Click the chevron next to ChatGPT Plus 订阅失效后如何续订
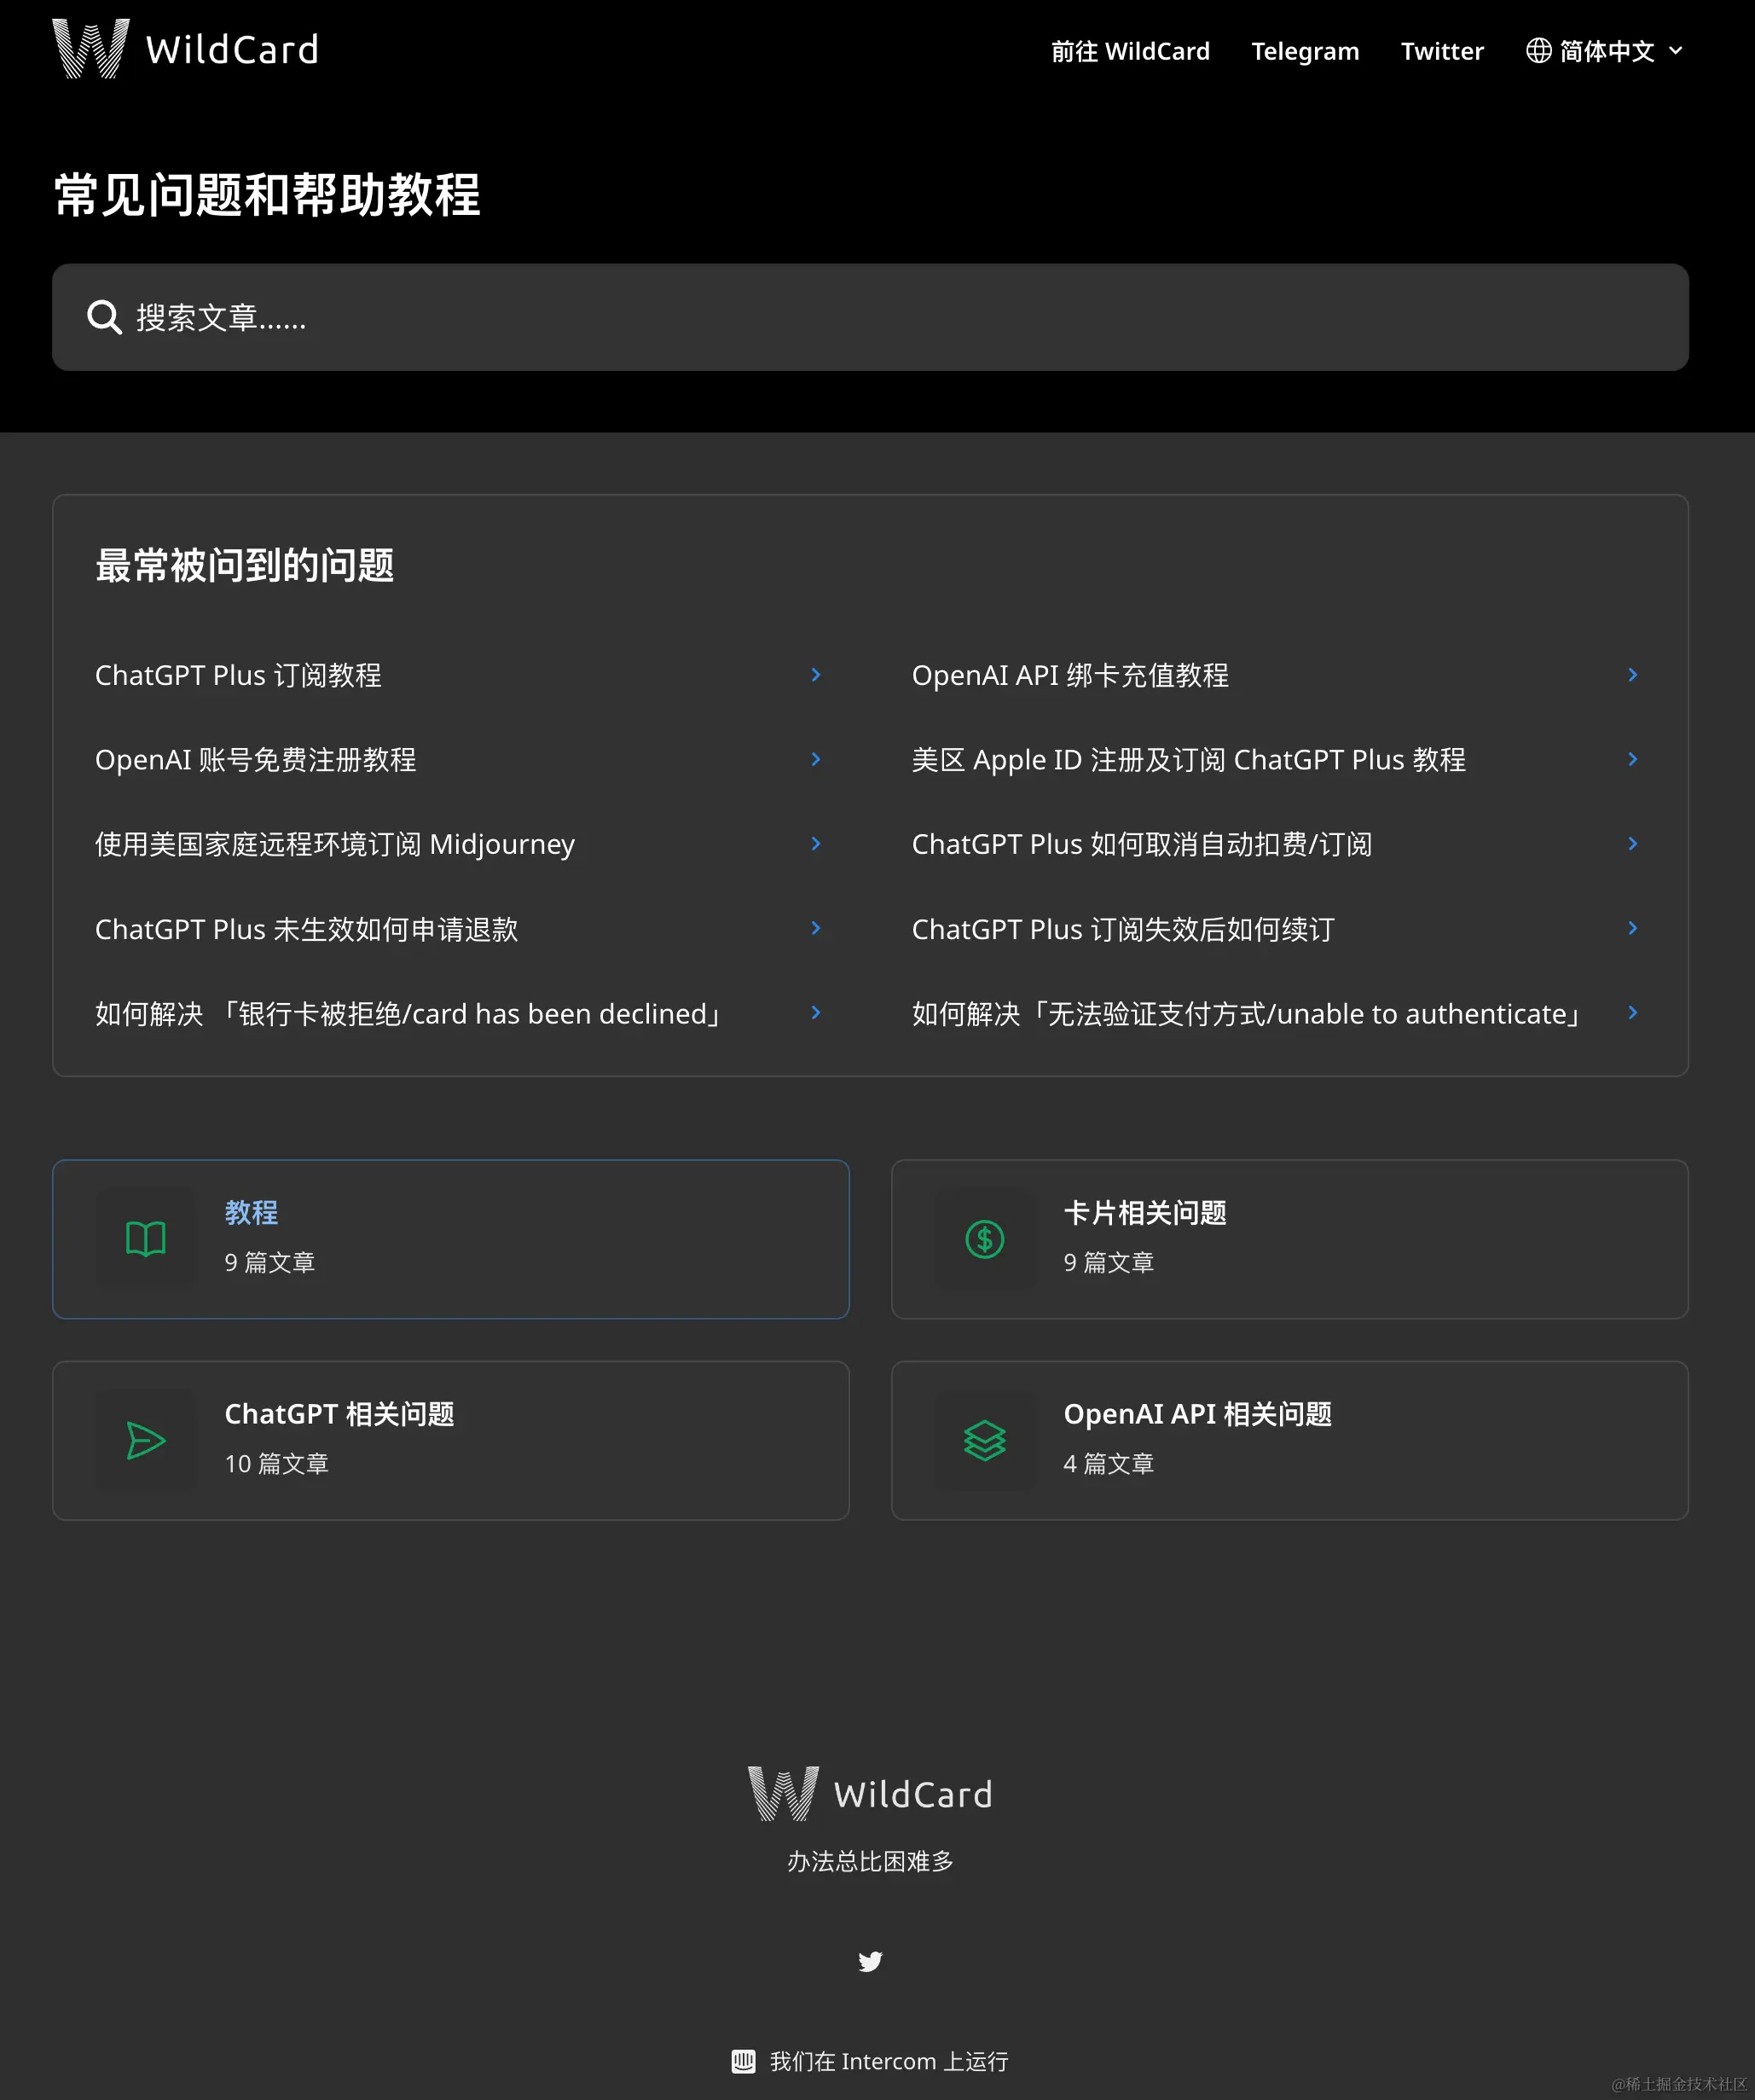The height and width of the screenshot is (2100, 1755). (1632, 928)
